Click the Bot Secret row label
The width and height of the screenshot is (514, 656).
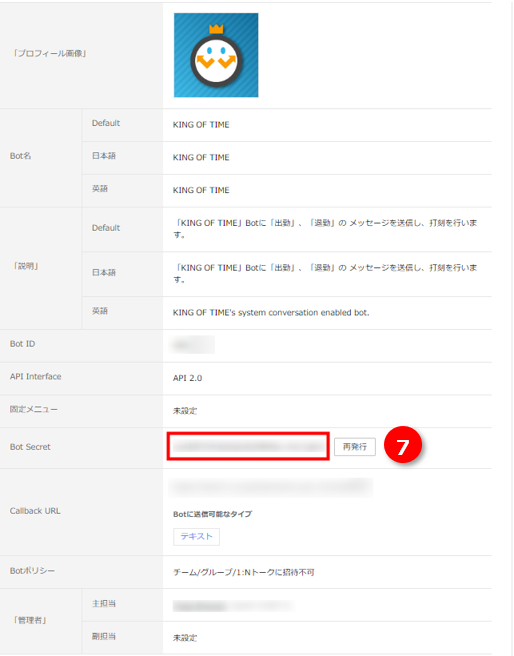tap(30, 447)
